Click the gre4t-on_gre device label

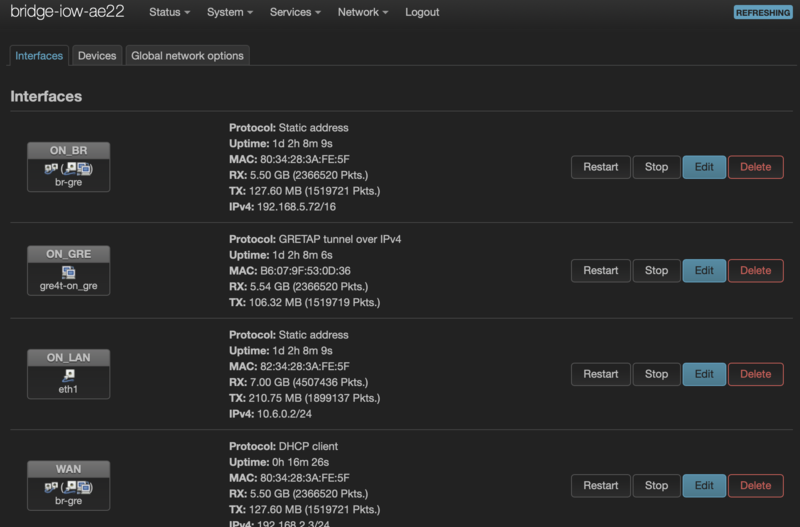(x=68, y=286)
